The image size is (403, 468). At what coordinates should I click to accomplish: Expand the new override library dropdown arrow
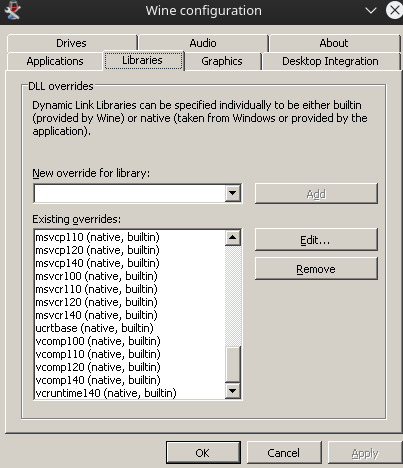(233, 193)
